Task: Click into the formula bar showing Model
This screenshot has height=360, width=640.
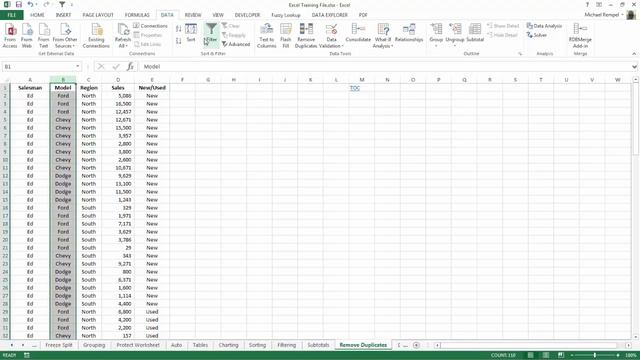Action: 384,67
